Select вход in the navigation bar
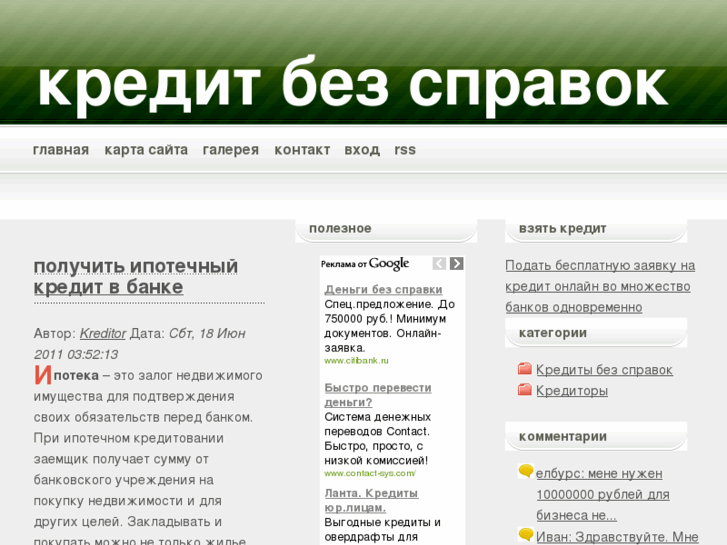This screenshot has height=545, width=727. [x=362, y=150]
